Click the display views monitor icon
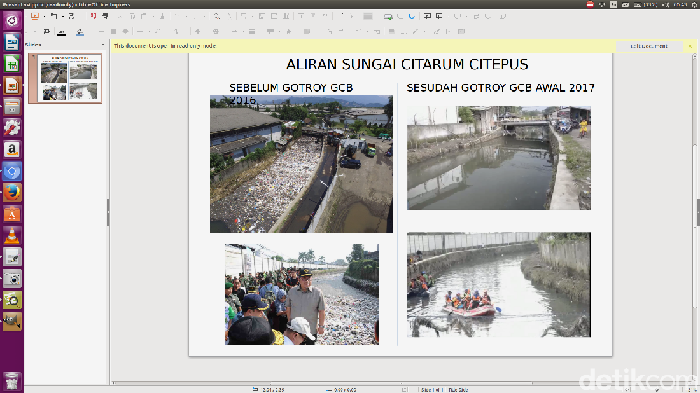 coord(388,17)
